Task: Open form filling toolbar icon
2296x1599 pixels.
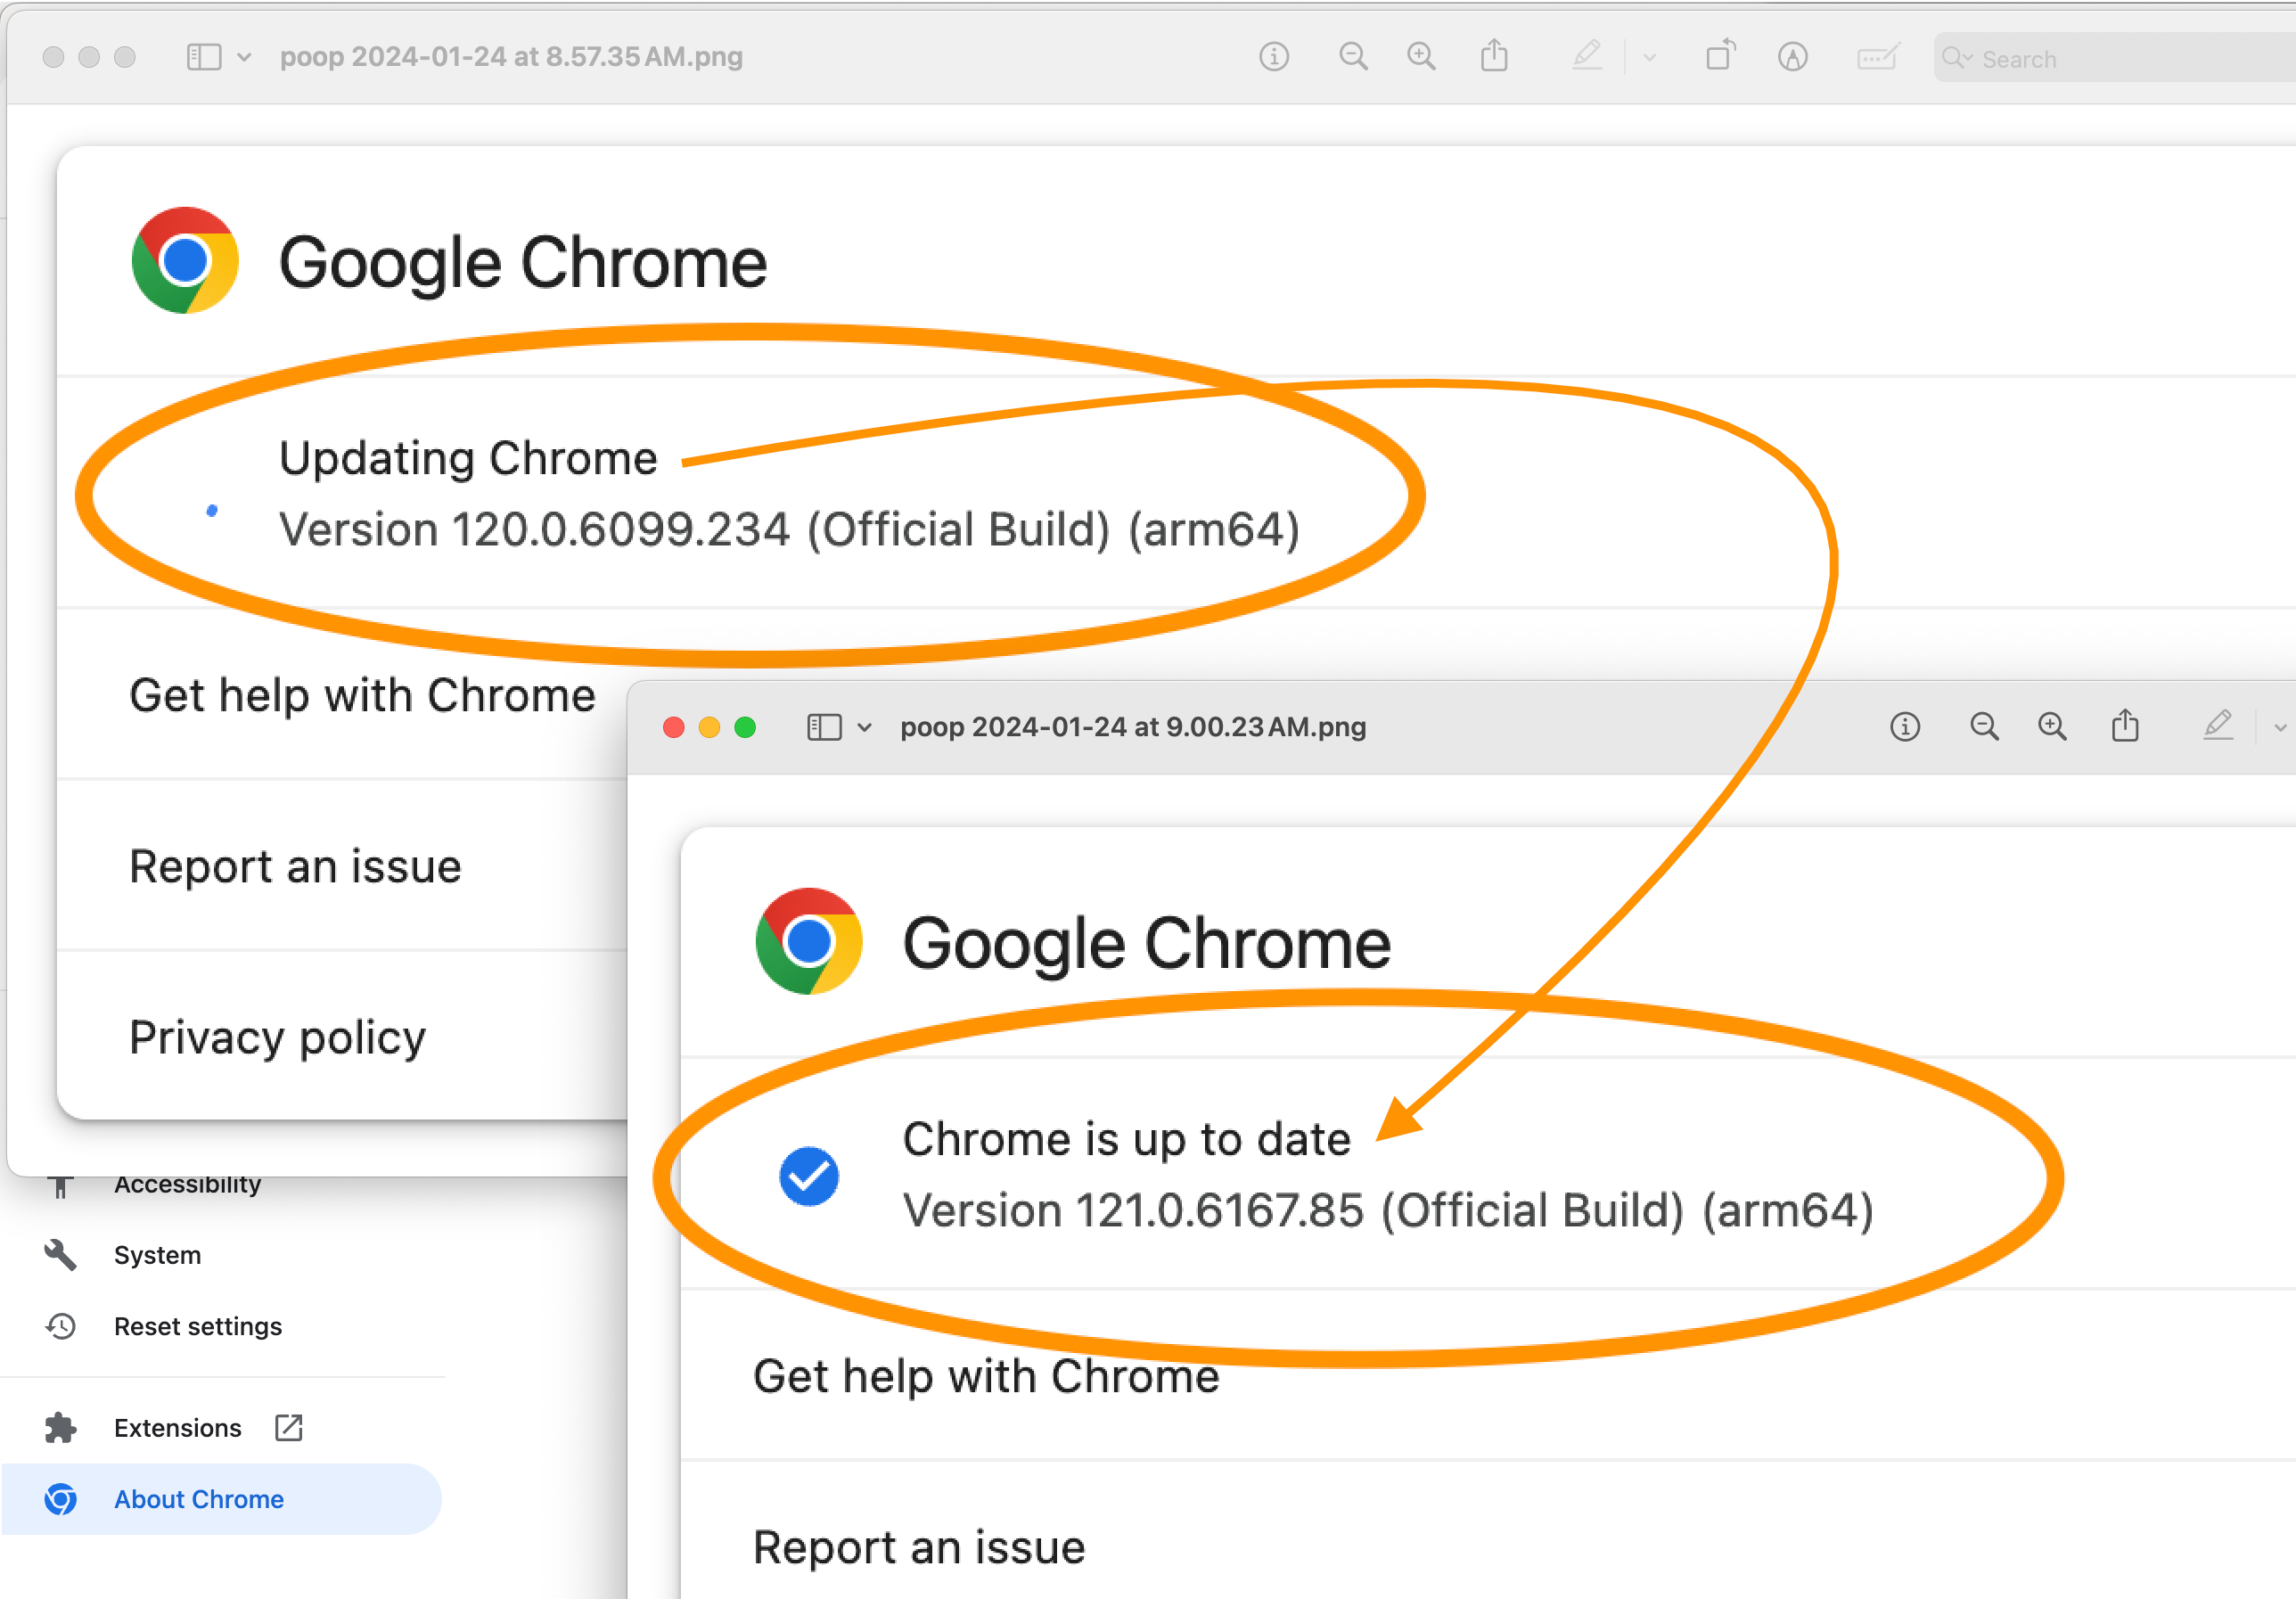Action: point(1877,57)
